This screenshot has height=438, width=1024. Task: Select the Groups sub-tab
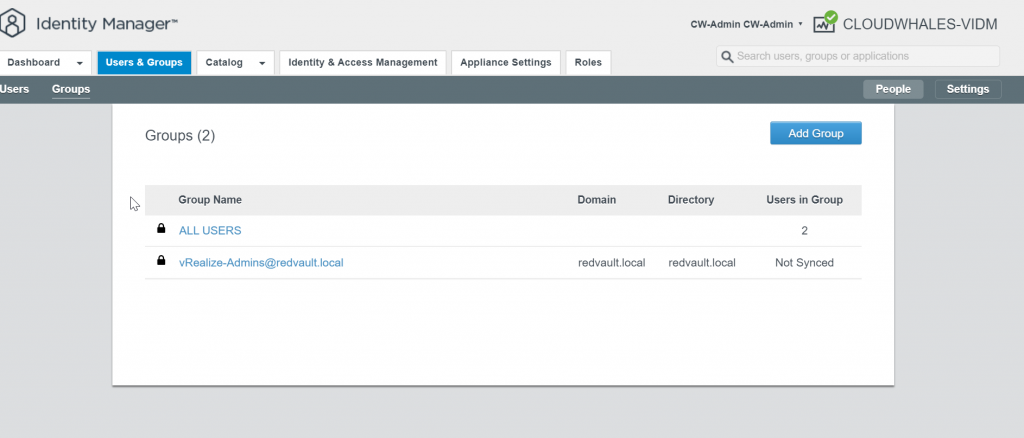point(71,89)
